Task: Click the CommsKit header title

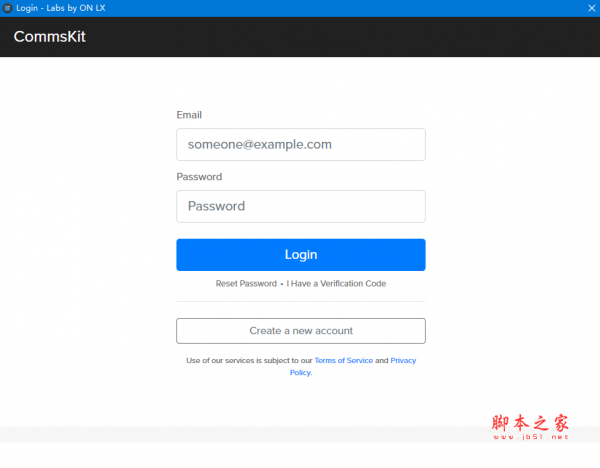Action: coord(50,37)
